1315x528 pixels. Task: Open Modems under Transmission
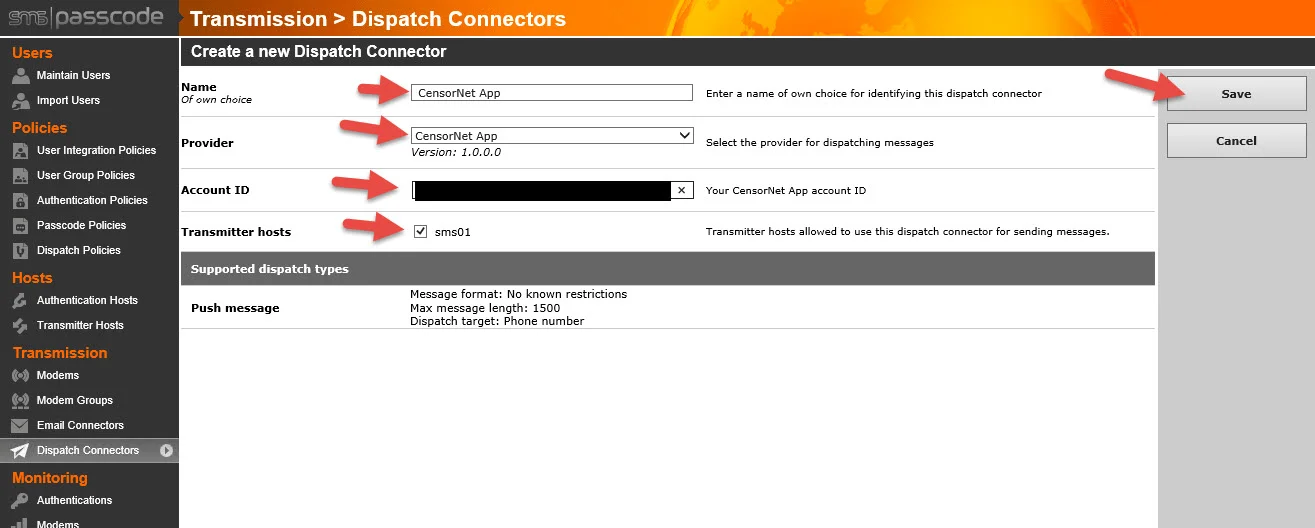point(58,376)
